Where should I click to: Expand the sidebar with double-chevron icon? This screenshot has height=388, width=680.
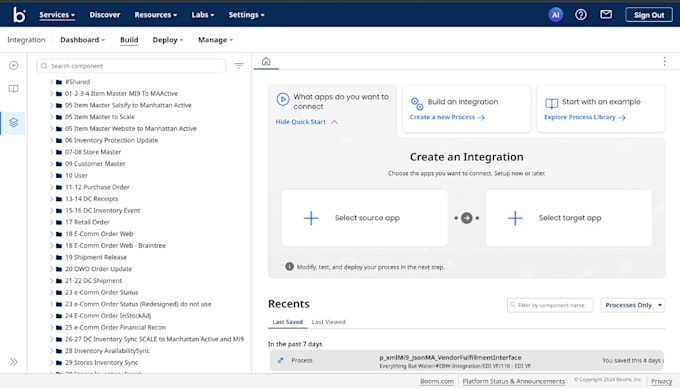[13, 362]
